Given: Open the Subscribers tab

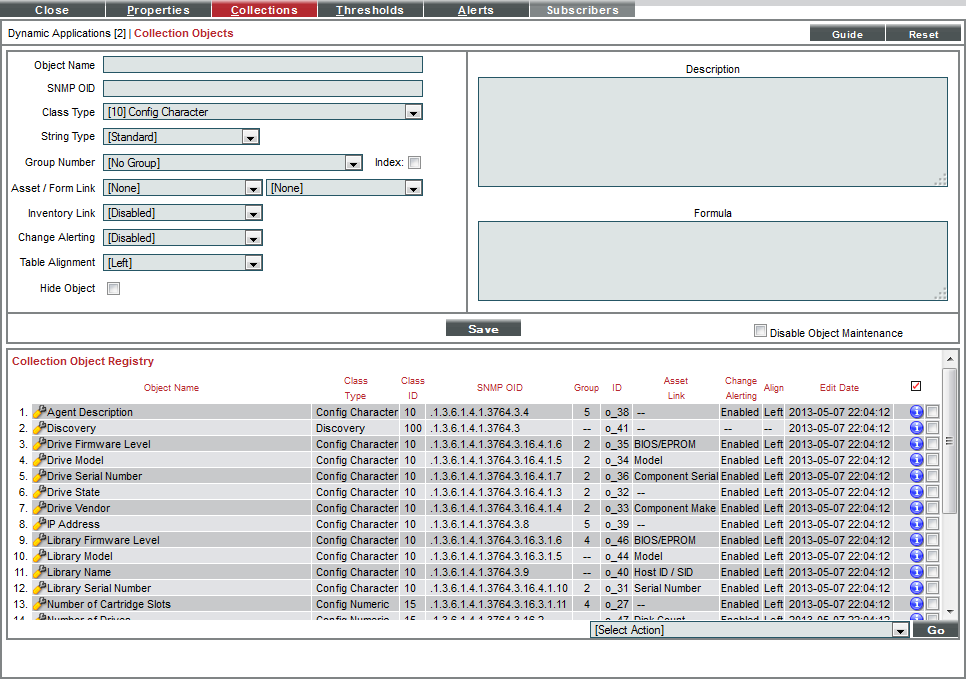Looking at the screenshot, I should [582, 10].
